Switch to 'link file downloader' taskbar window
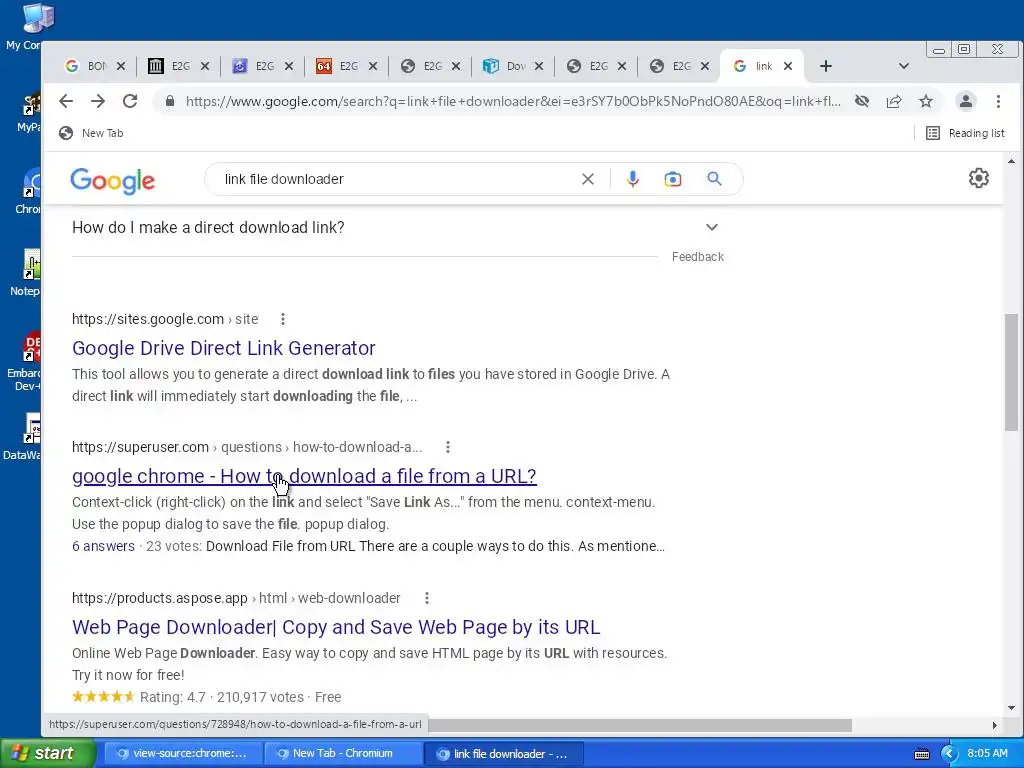This screenshot has width=1024, height=768. click(x=504, y=753)
